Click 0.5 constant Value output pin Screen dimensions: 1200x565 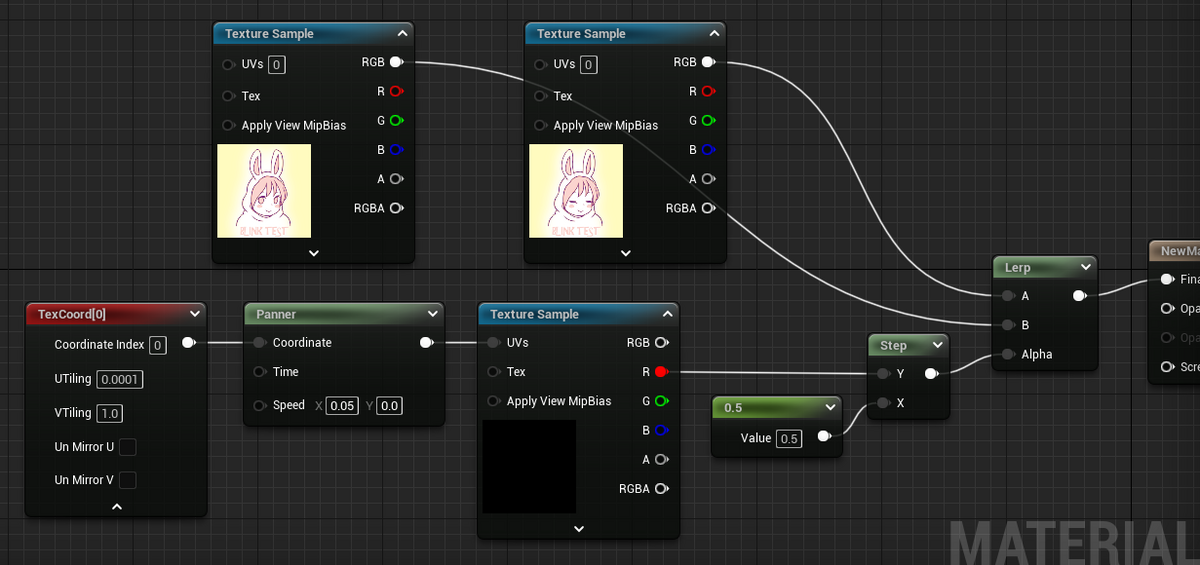tap(822, 437)
